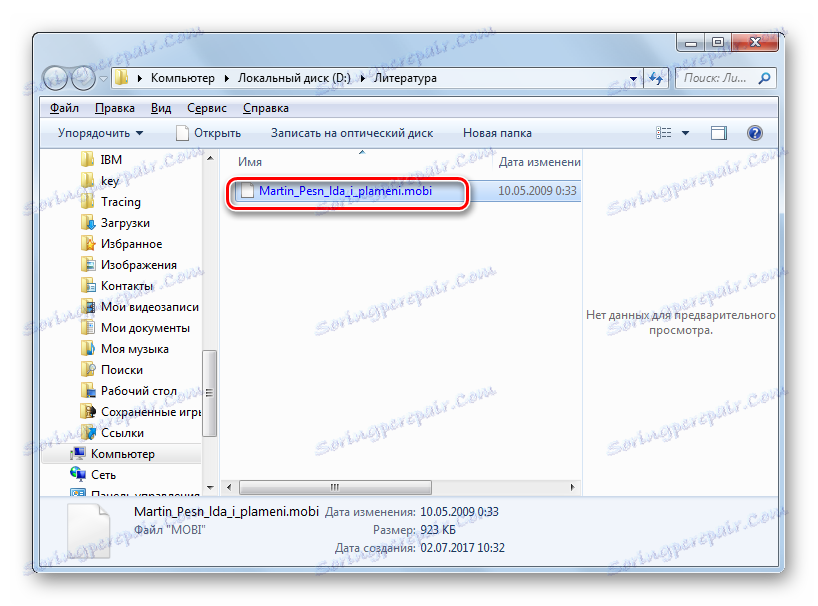Click the refresh button beside address bar
818x606 pixels.
(656, 79)
